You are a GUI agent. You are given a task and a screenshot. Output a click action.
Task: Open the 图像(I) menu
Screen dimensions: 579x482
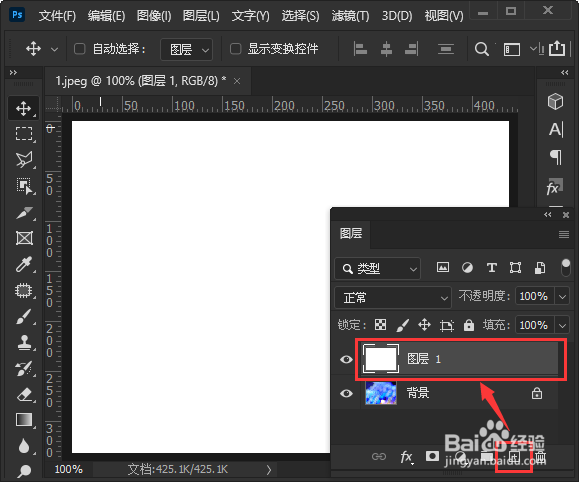[x=154, y=16]
